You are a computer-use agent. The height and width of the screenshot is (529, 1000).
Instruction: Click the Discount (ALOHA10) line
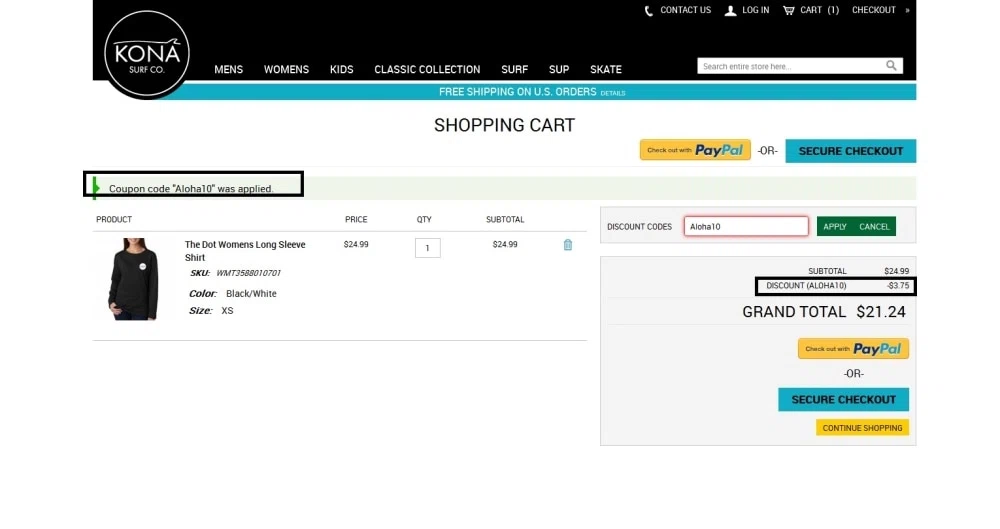837,286
